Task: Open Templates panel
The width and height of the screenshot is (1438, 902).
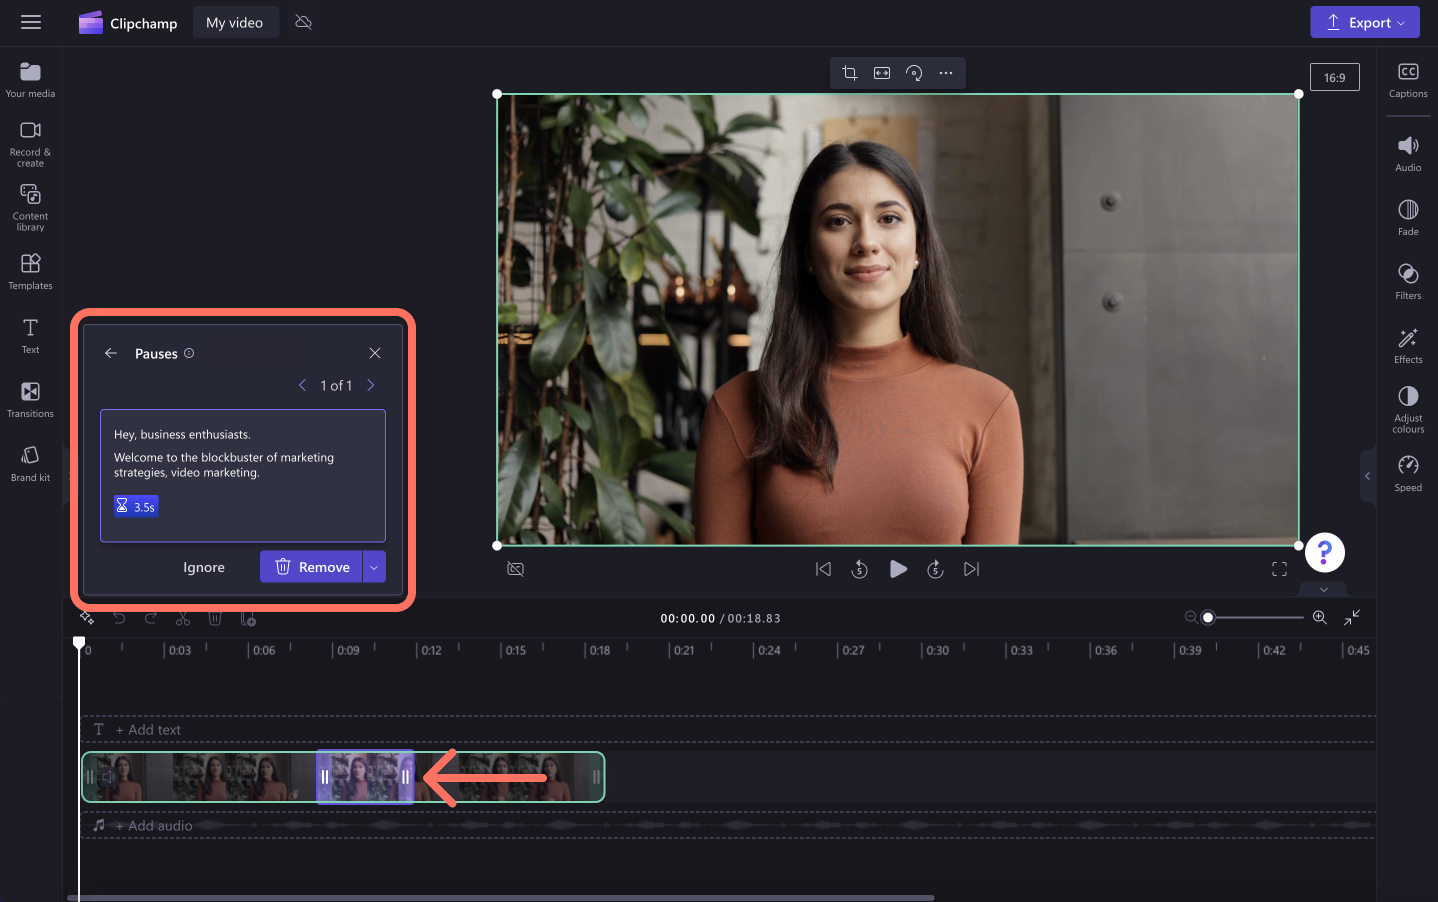Action: tap(31, 271)
